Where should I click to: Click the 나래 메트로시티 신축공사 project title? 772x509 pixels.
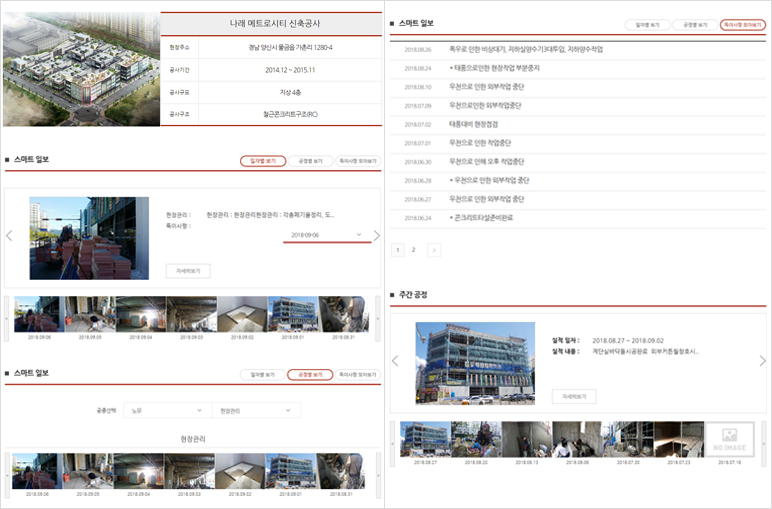275,24
